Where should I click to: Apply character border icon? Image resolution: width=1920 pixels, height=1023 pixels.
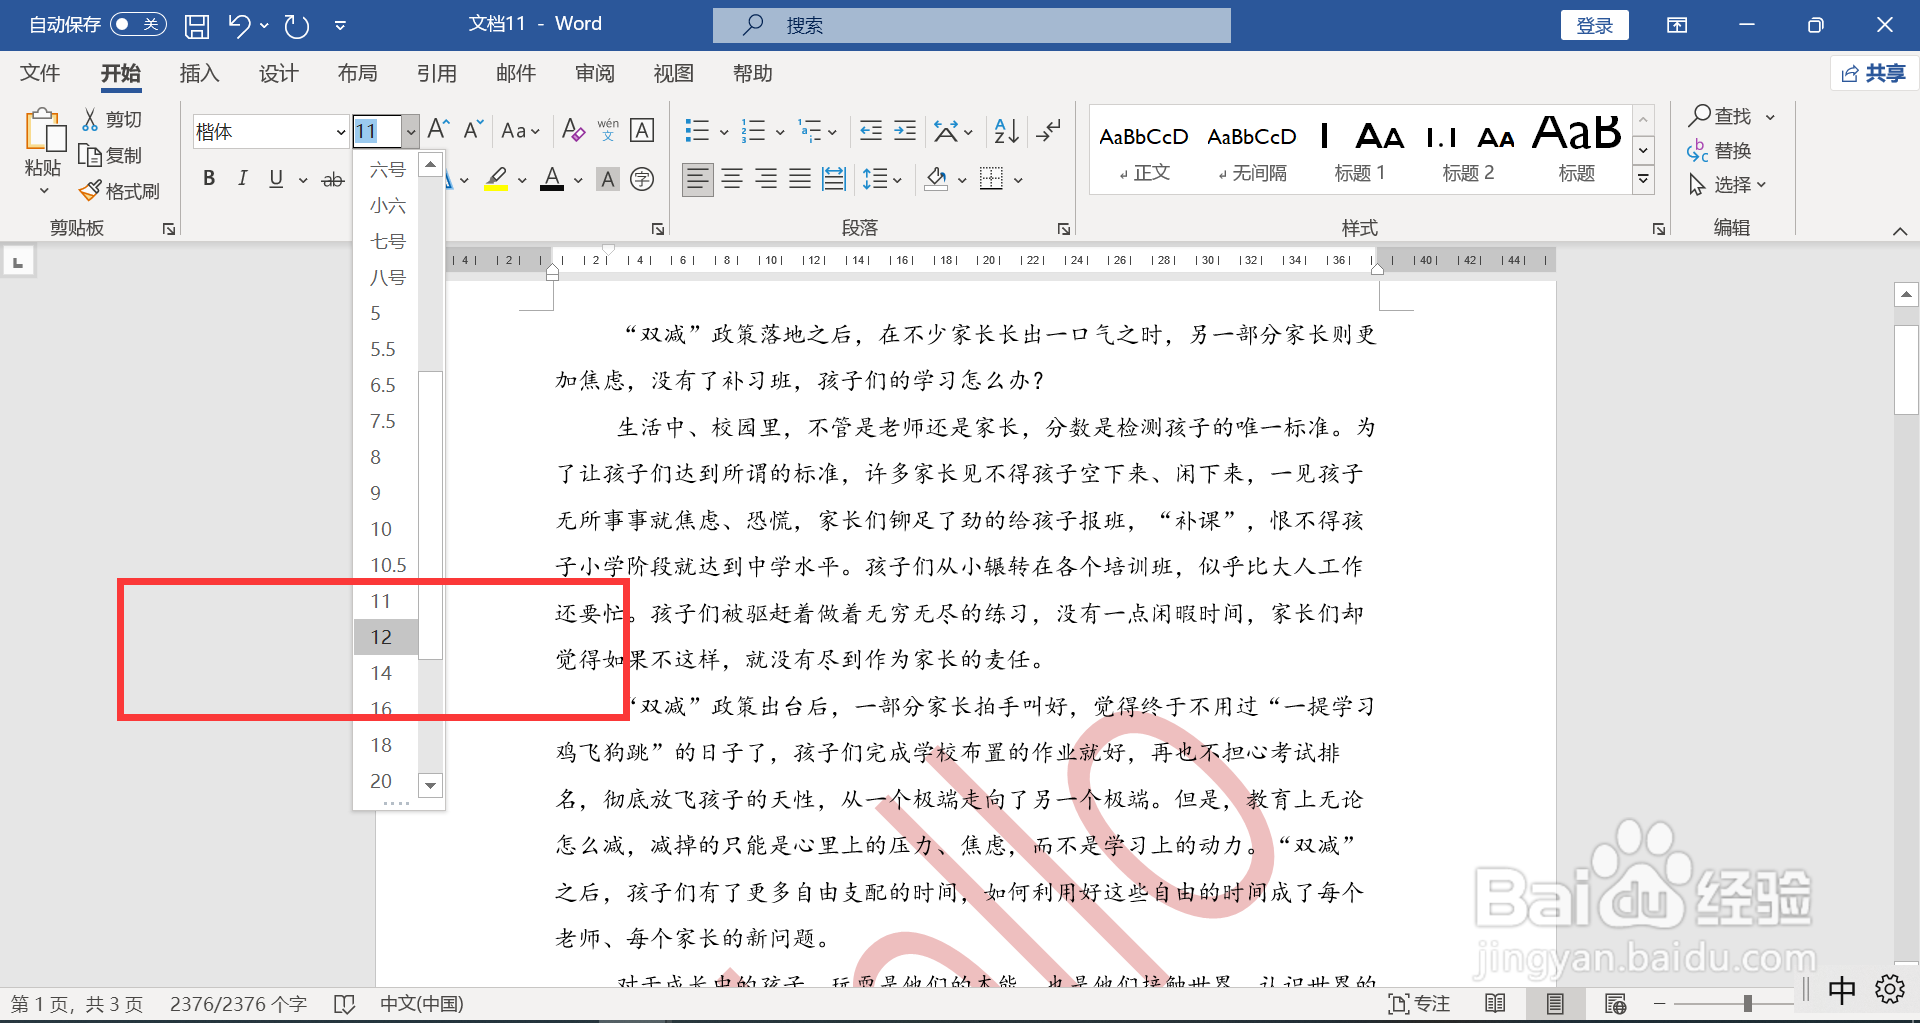(x=642, y=130)
